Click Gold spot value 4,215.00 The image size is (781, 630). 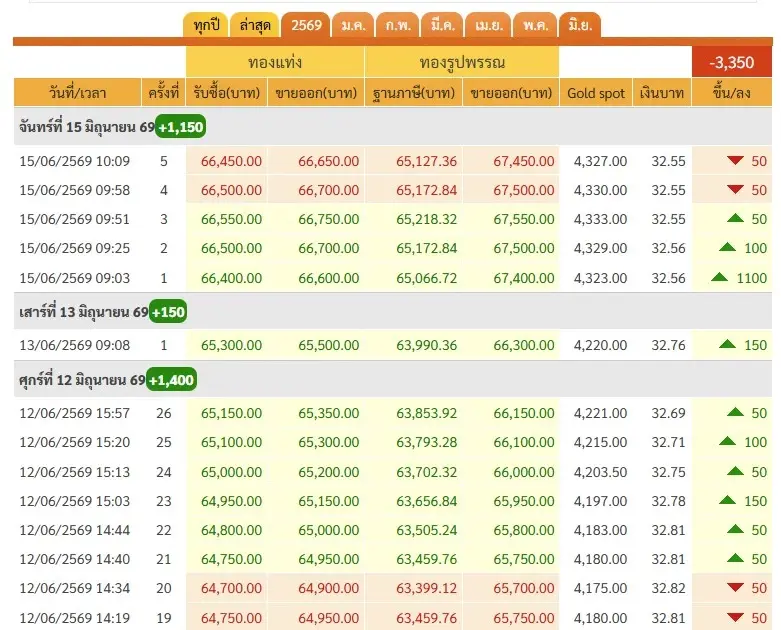pos(600,442)
